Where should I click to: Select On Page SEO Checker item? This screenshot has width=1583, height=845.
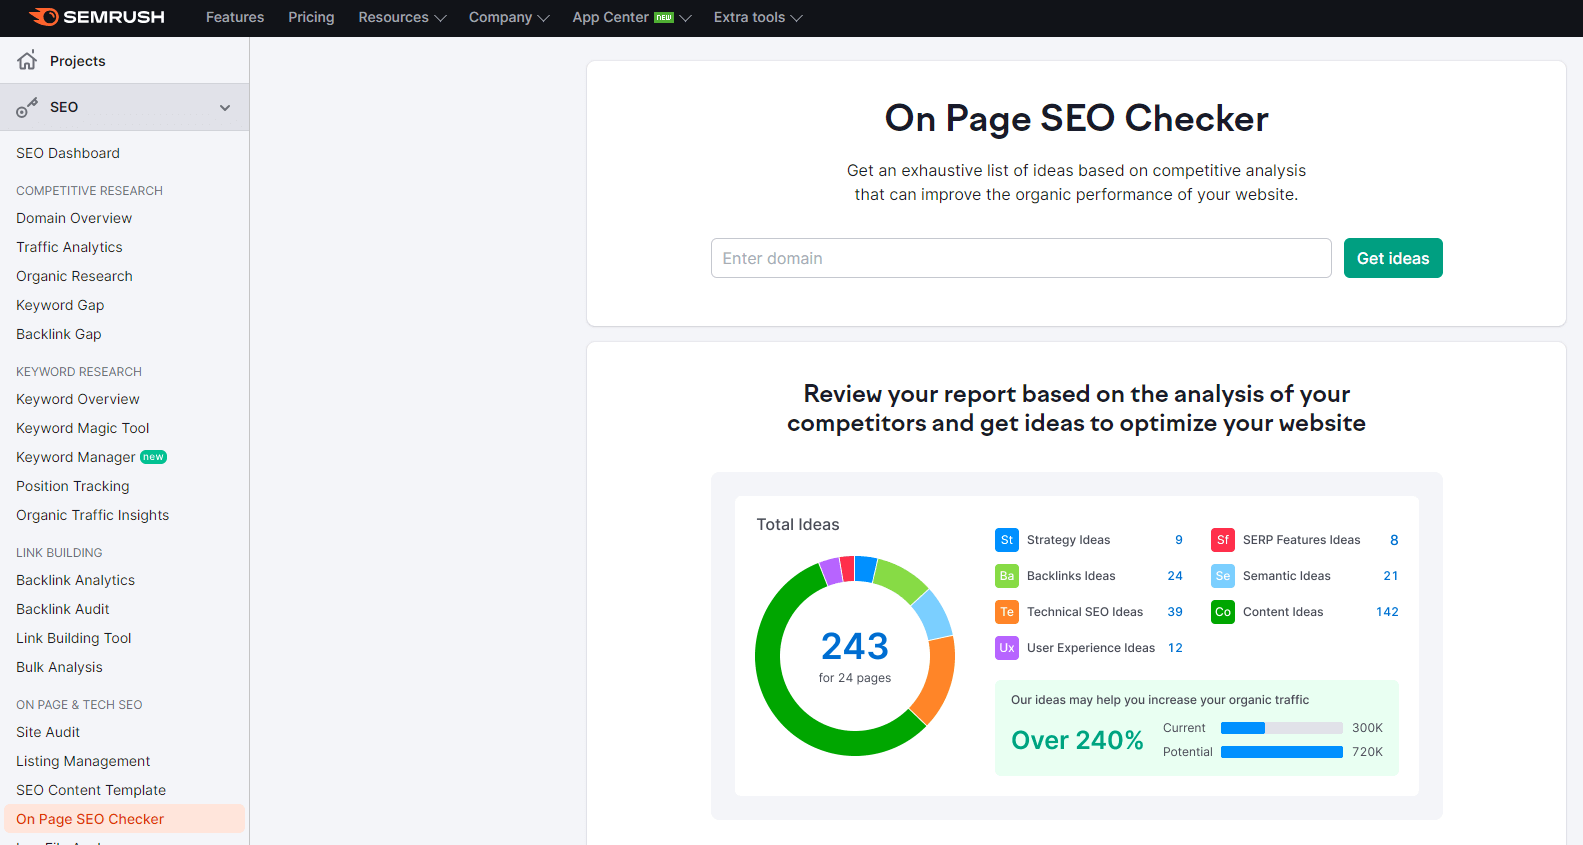124,819
